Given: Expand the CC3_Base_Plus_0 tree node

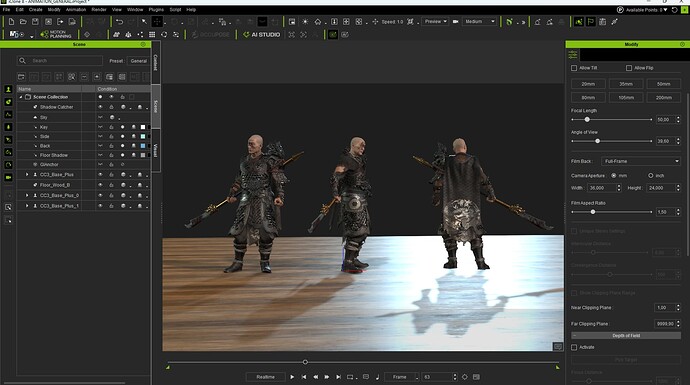Looking at the screenshot, I should coord(27,195).
